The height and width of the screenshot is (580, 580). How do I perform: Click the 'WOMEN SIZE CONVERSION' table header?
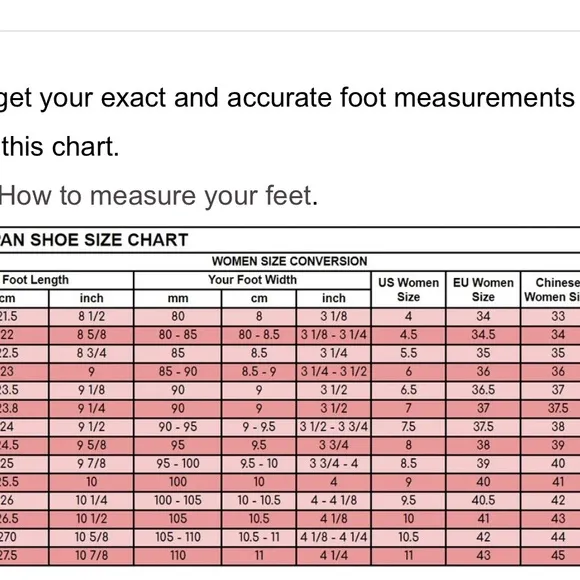click(x=290, y=262)
